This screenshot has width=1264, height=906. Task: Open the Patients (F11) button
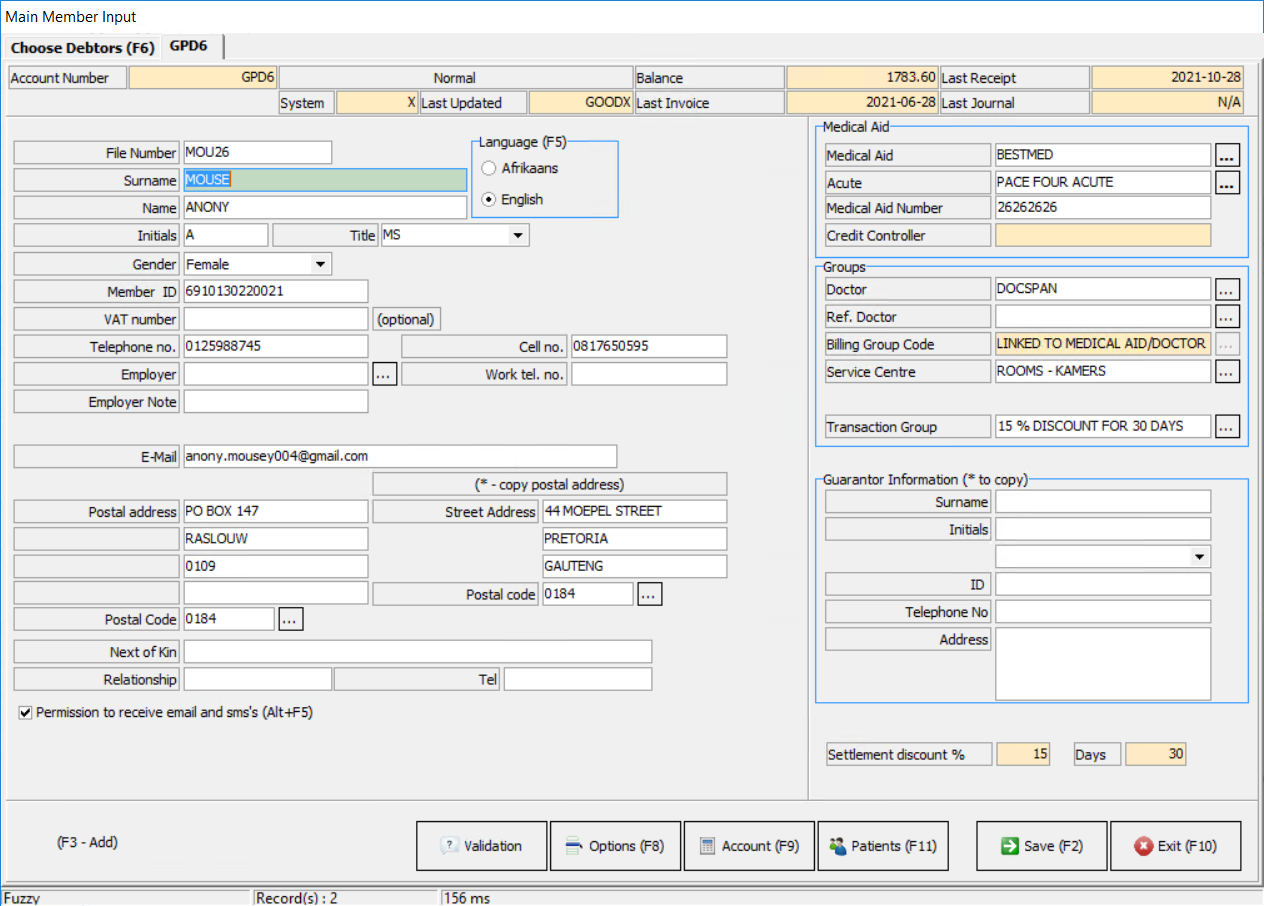(883, 846)
